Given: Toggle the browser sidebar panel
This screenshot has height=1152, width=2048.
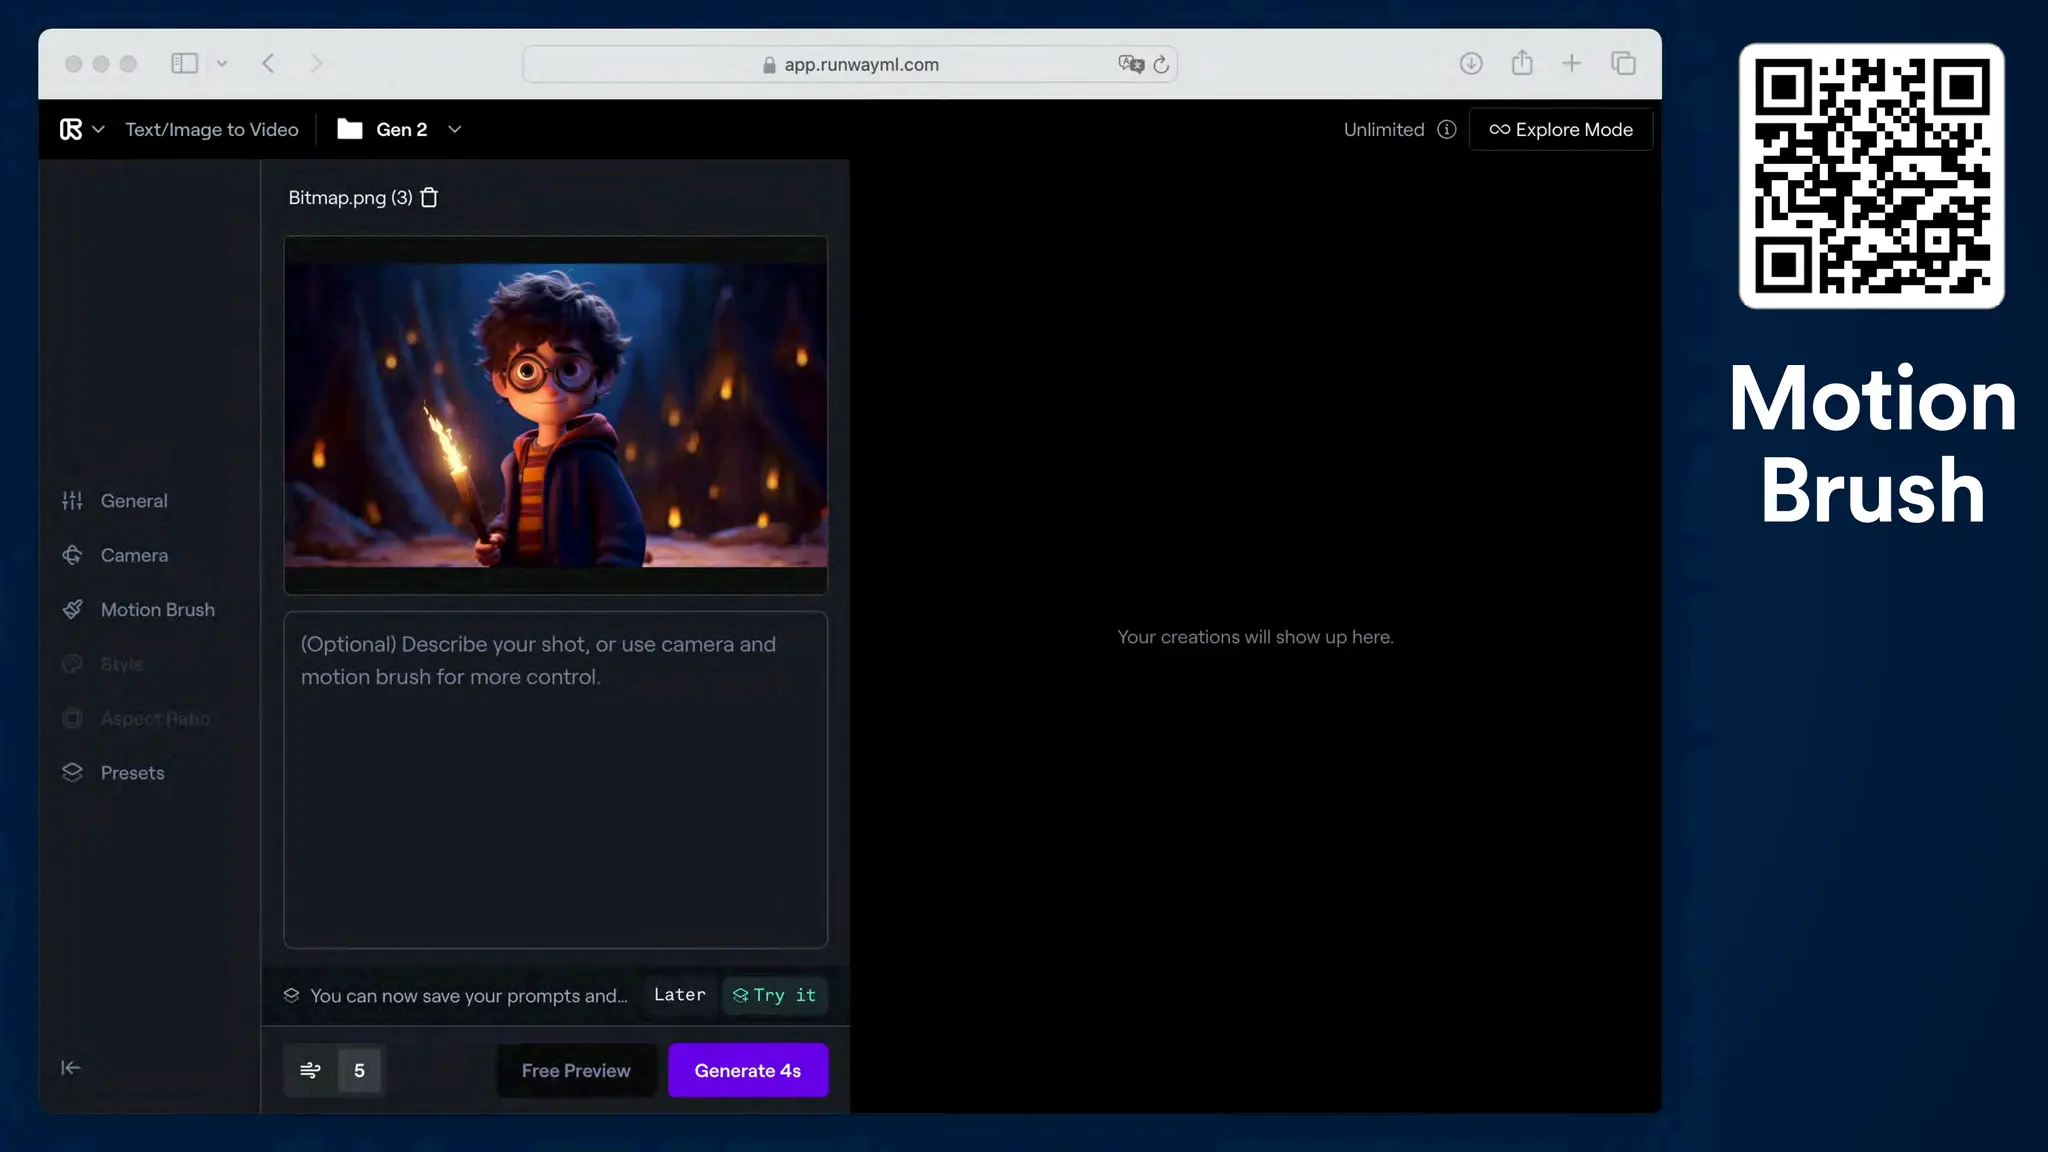Looking at the screenshot, I should pos(184,64).
